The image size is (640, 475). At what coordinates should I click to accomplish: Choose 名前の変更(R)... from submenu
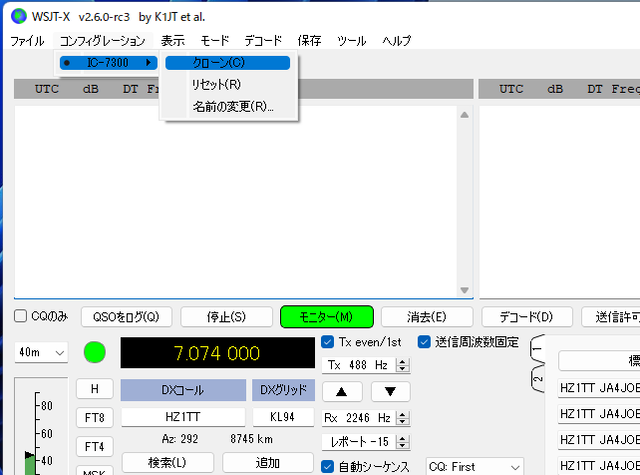[228, 107]
